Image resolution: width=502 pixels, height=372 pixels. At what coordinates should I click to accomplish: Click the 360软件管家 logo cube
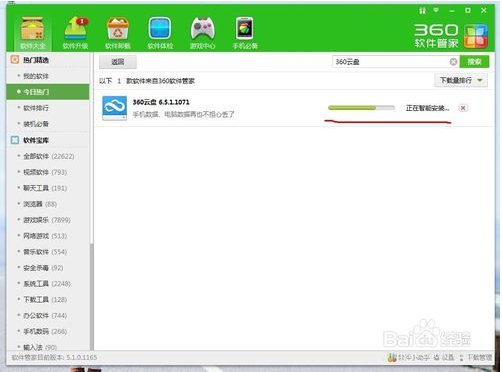pos(476,35)
